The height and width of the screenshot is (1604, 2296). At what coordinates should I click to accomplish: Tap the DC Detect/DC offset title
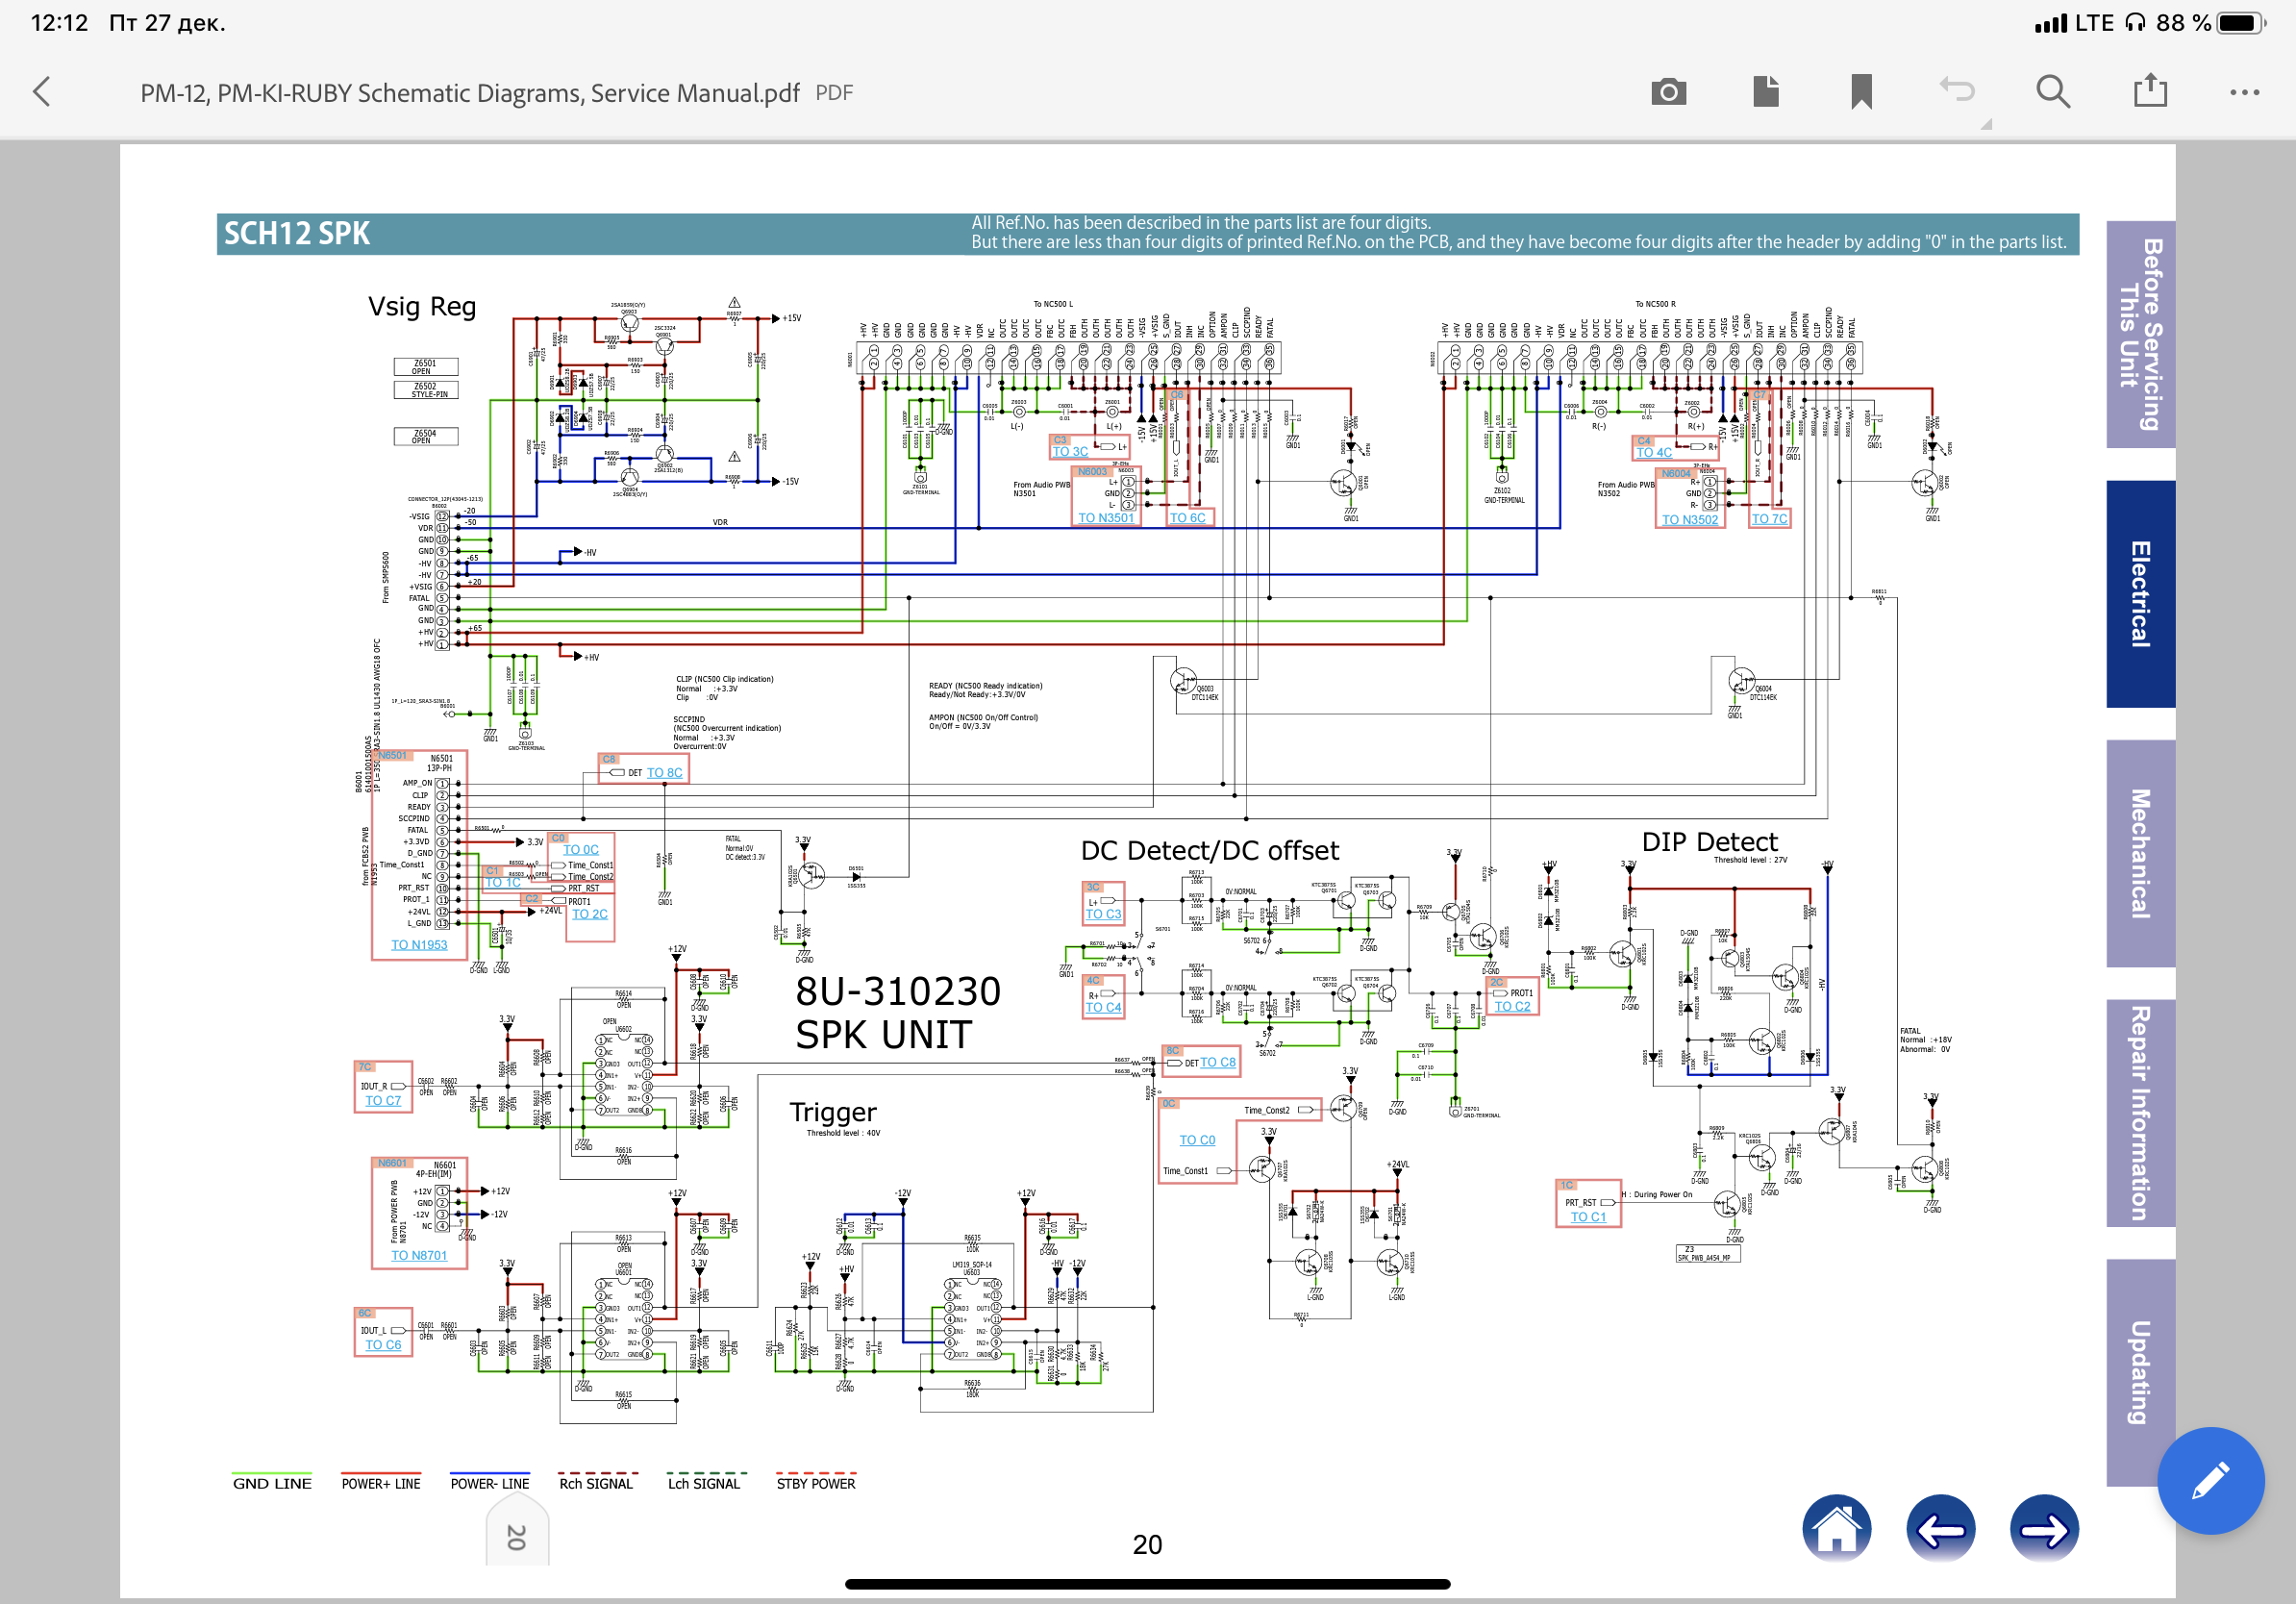pyautogui.click(x=1209, y=850)
